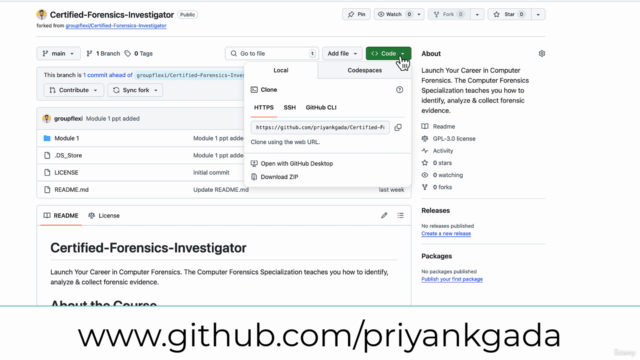Click the groupflexi avatar in the commit row
The image size is (640, 360).
[47, 119]
